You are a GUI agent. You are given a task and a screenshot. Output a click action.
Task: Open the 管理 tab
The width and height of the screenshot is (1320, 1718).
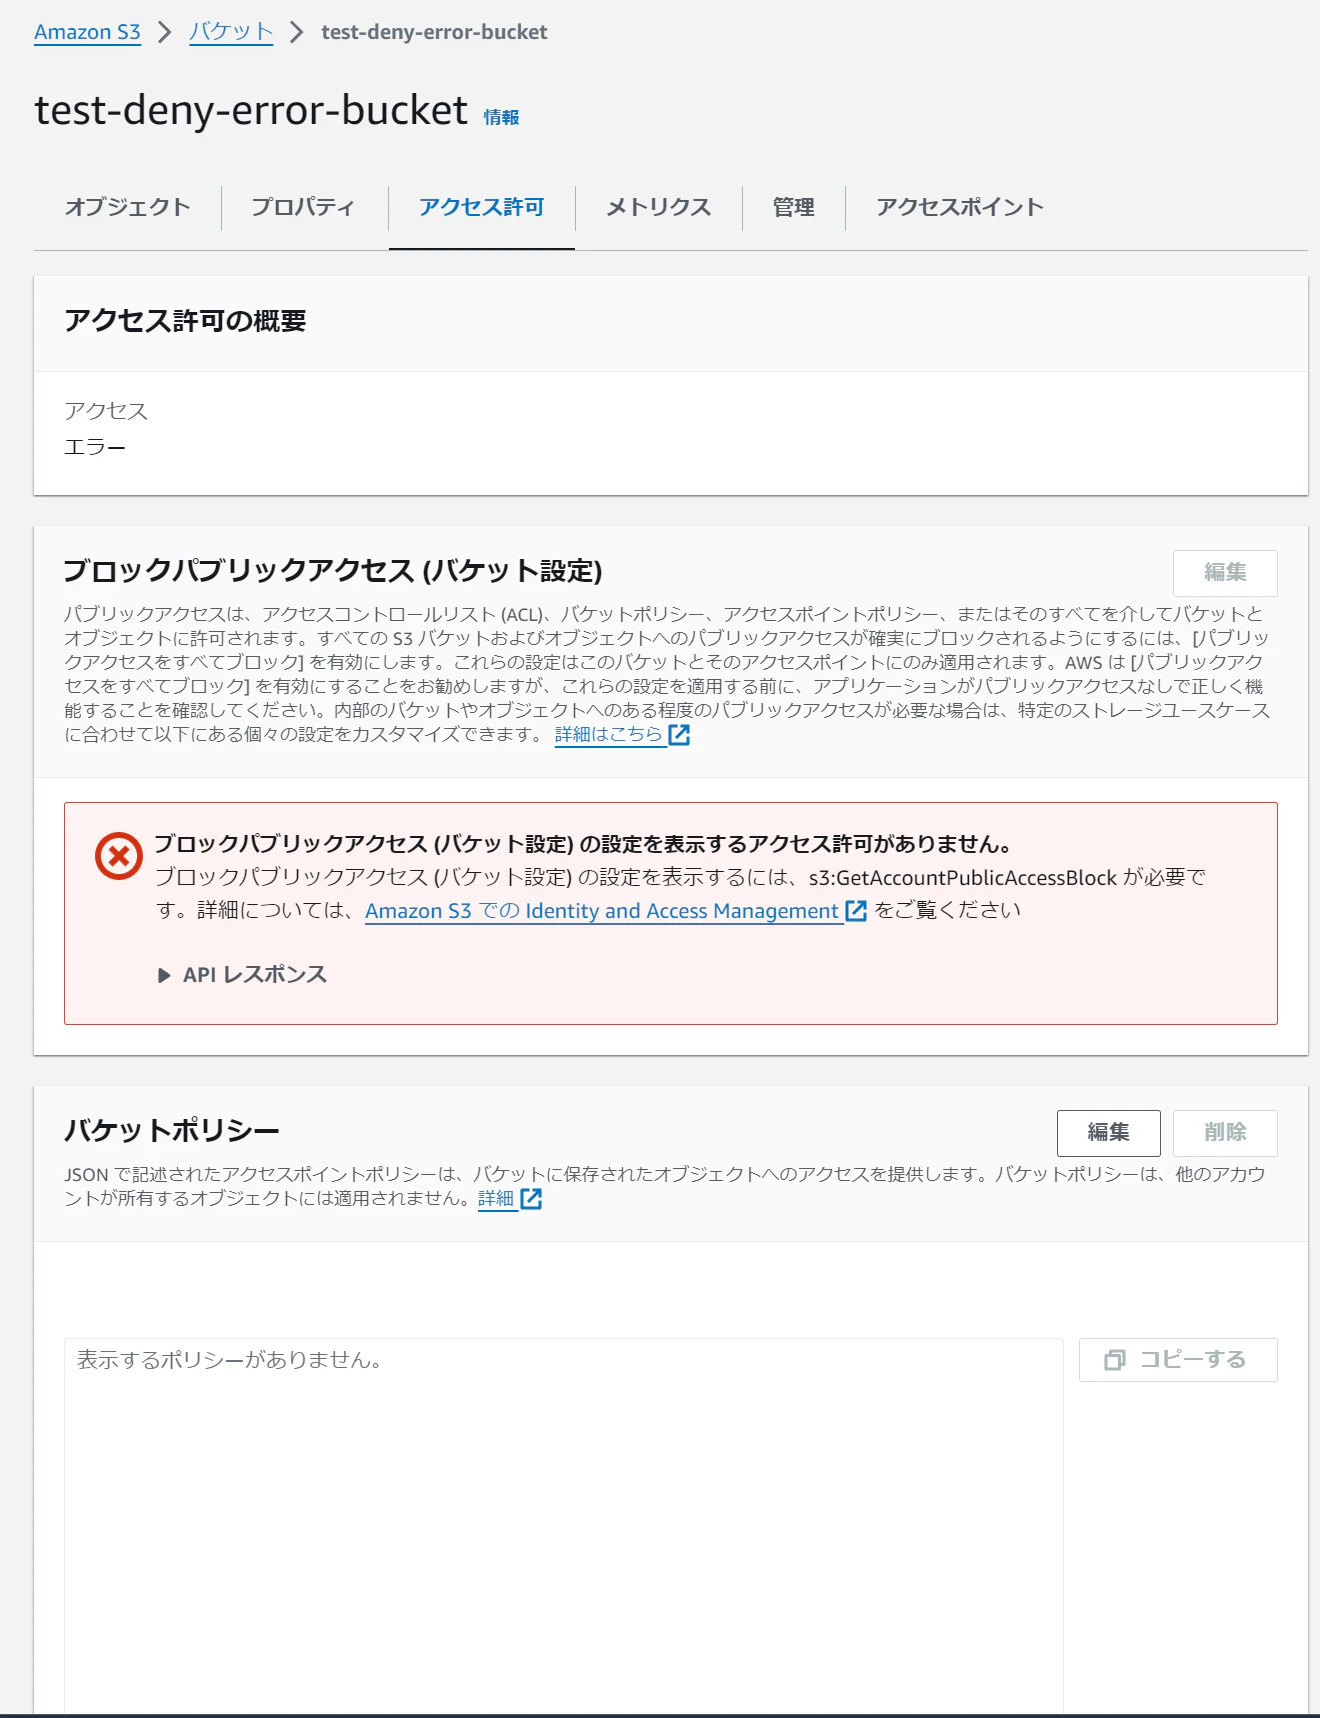(x=794, y=207)
